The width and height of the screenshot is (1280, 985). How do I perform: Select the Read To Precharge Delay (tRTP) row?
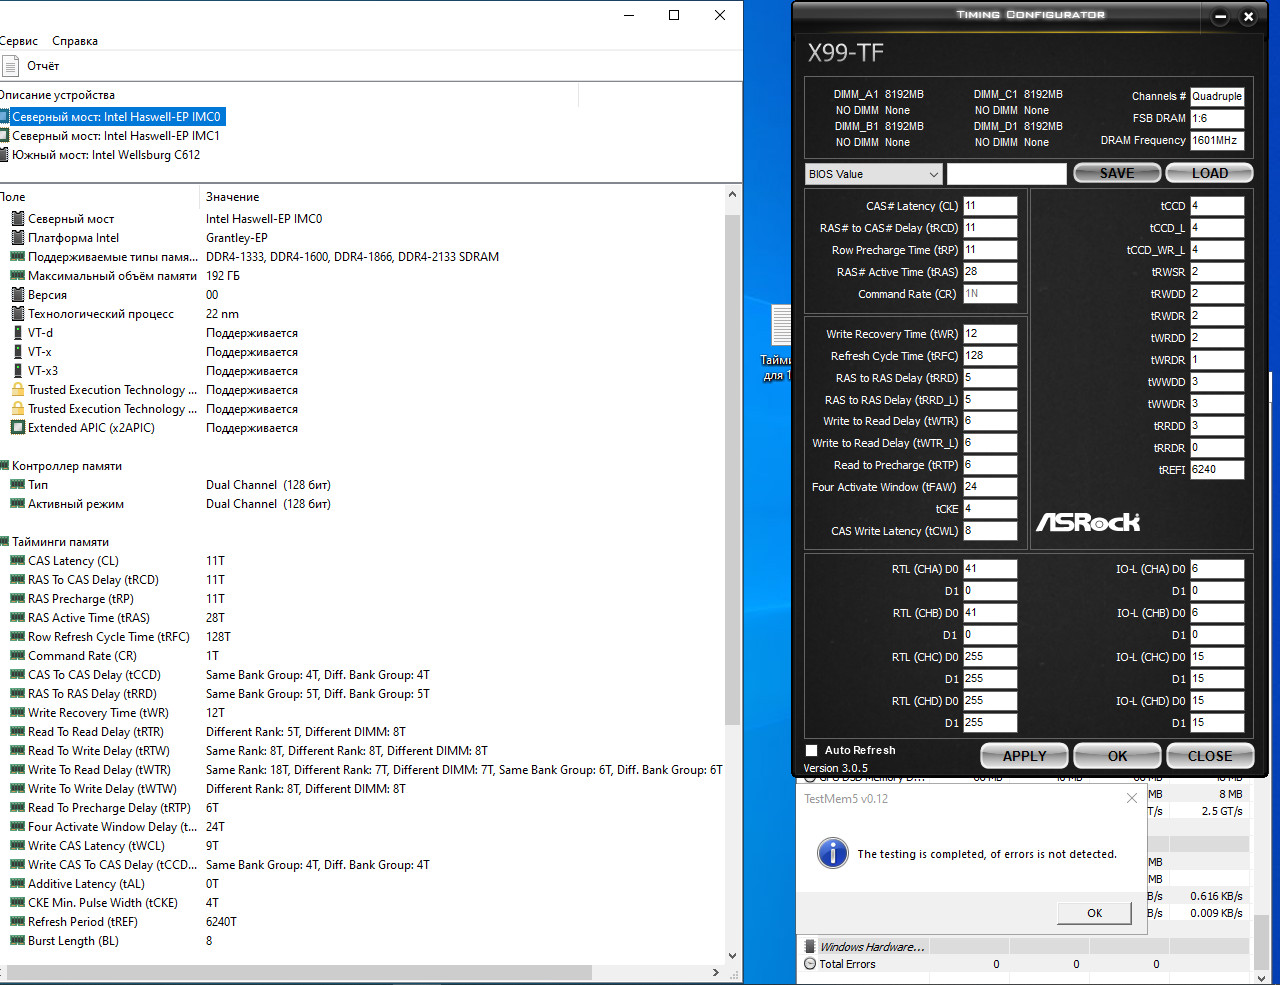click(x=362, y=808)
